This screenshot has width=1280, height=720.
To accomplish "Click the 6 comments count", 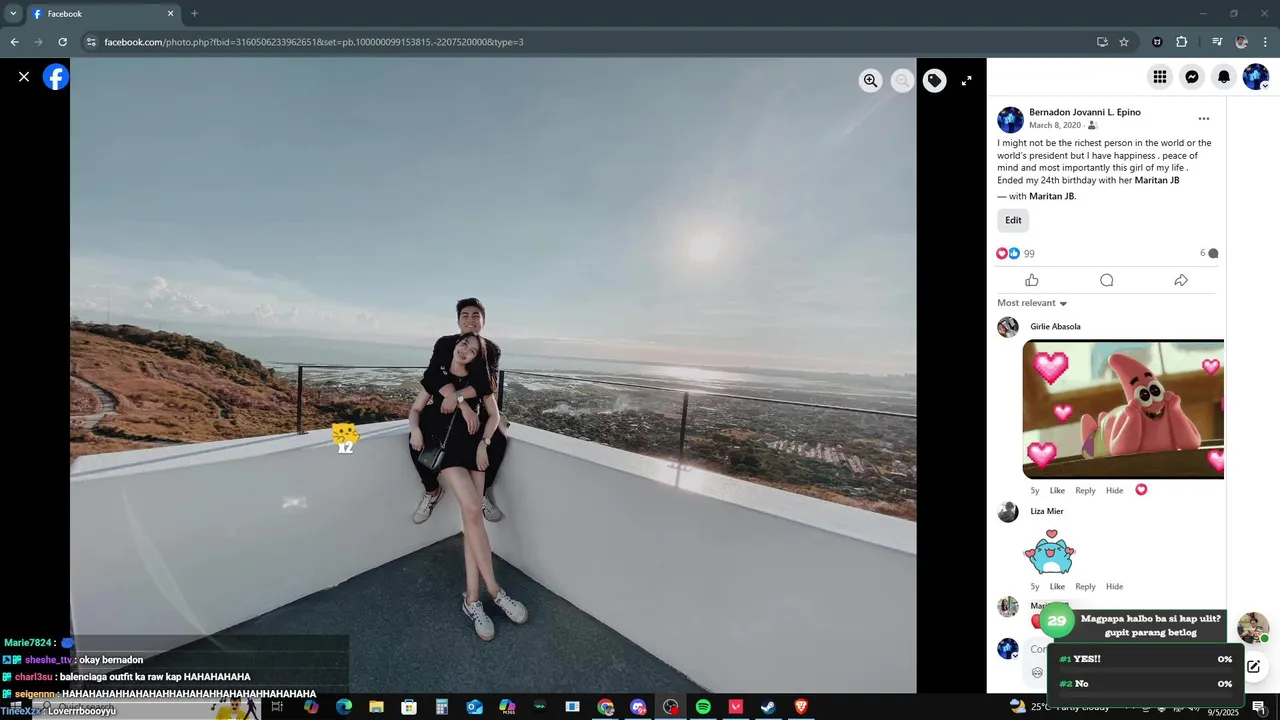I will (x=1209, y=254).
